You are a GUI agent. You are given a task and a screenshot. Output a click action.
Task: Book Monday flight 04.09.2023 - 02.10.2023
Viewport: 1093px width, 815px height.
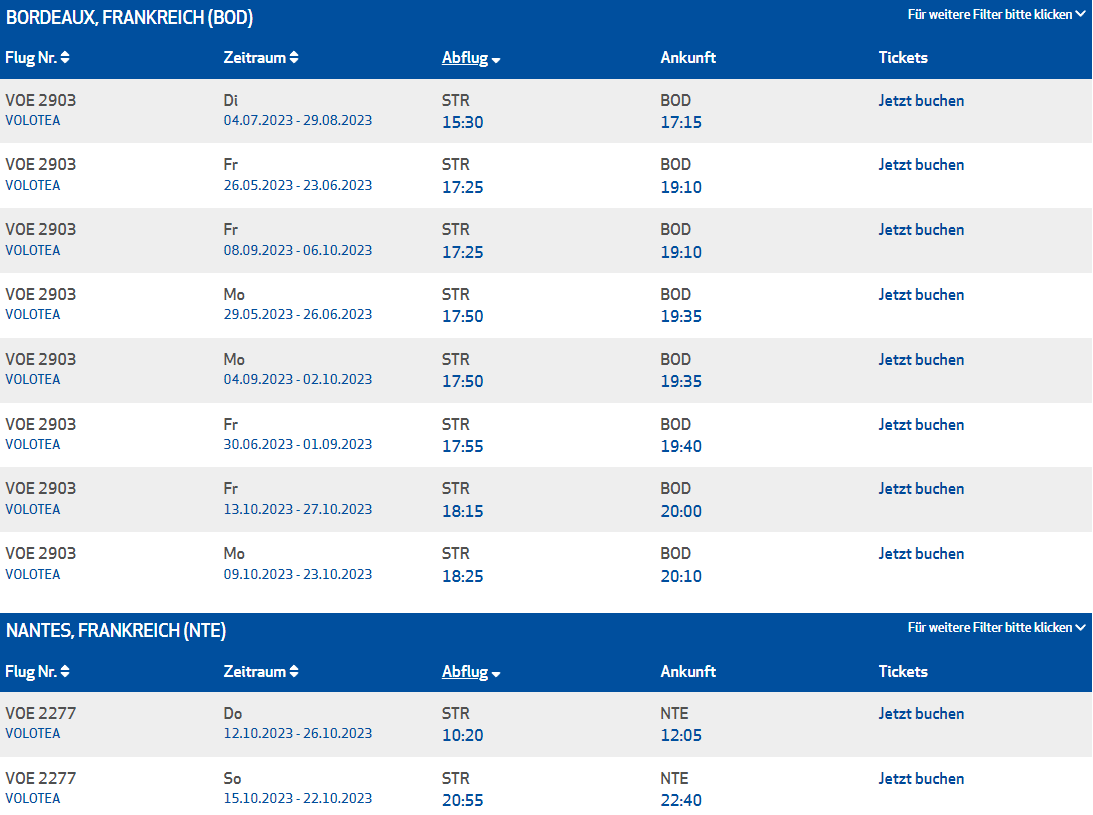click(921, 360)
